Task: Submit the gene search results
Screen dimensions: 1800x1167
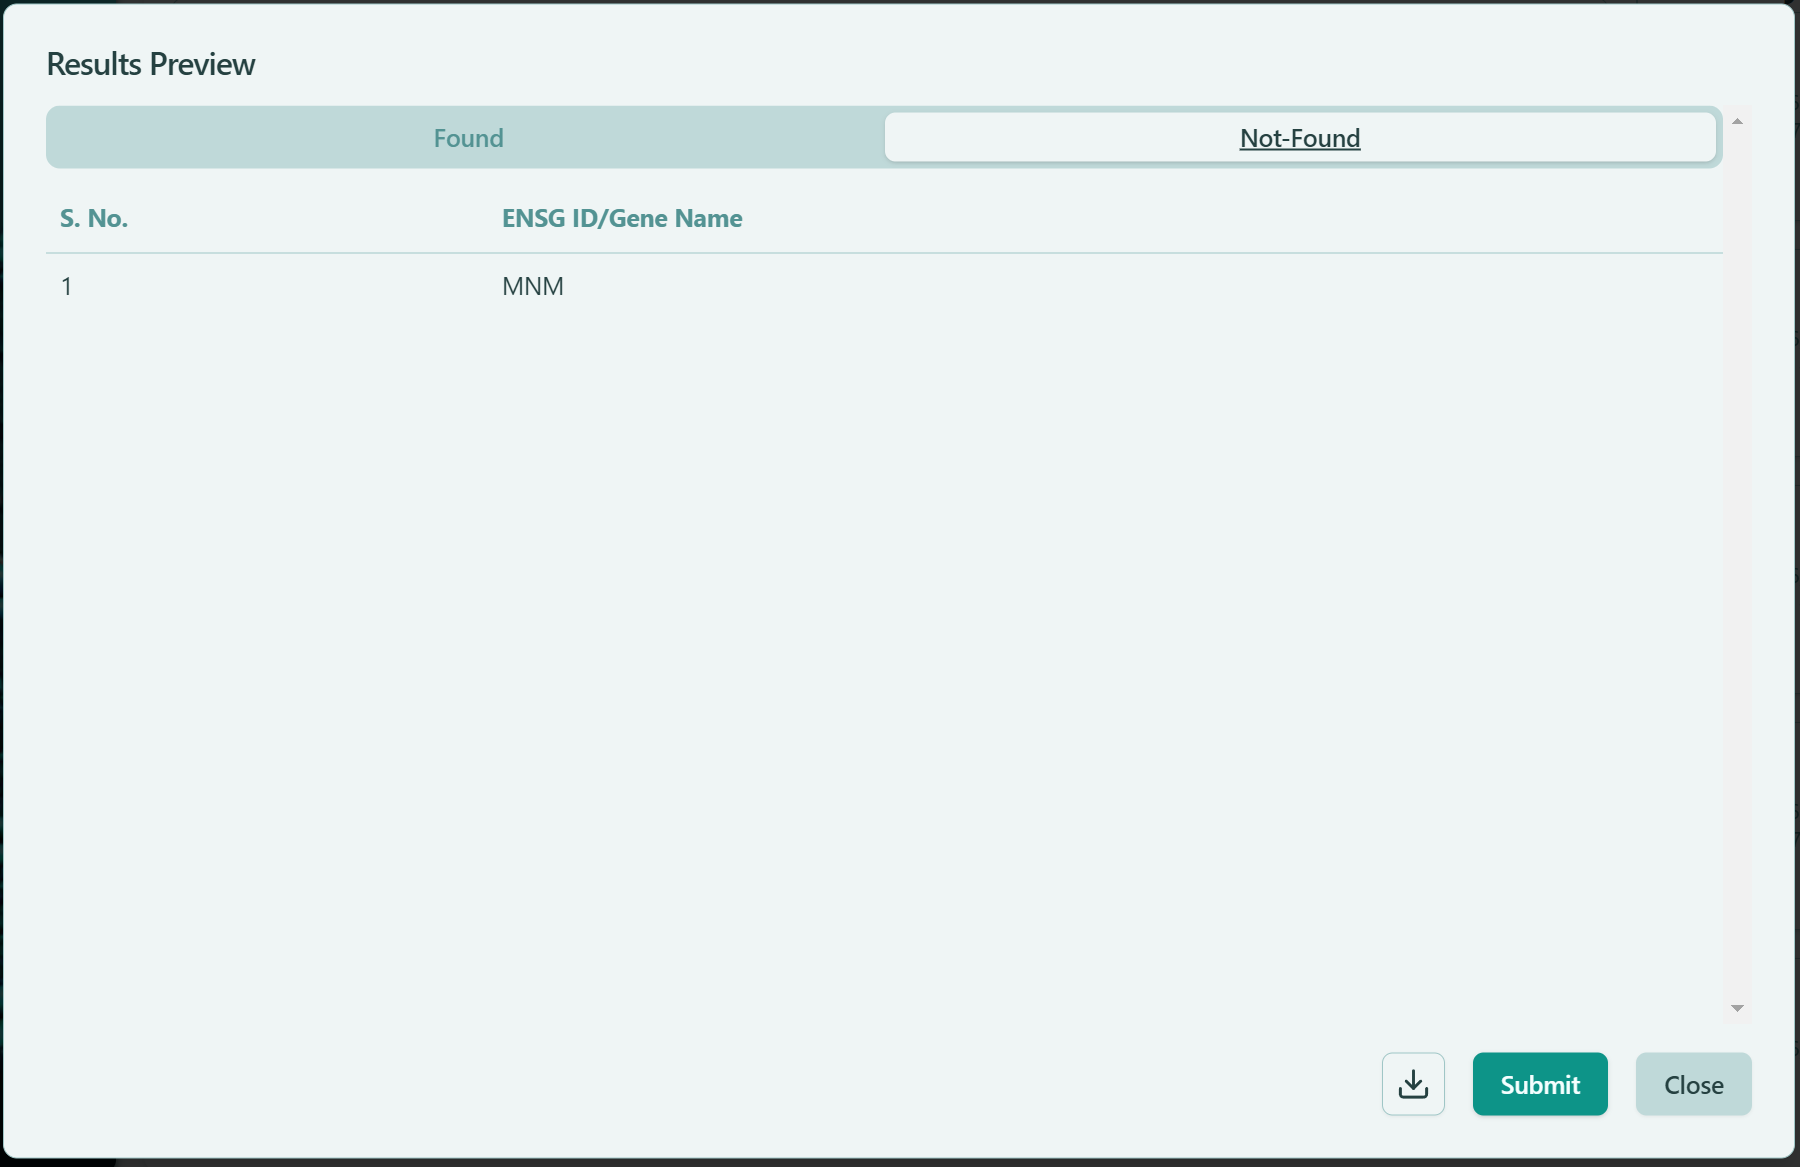Action: [1540, 1084]
